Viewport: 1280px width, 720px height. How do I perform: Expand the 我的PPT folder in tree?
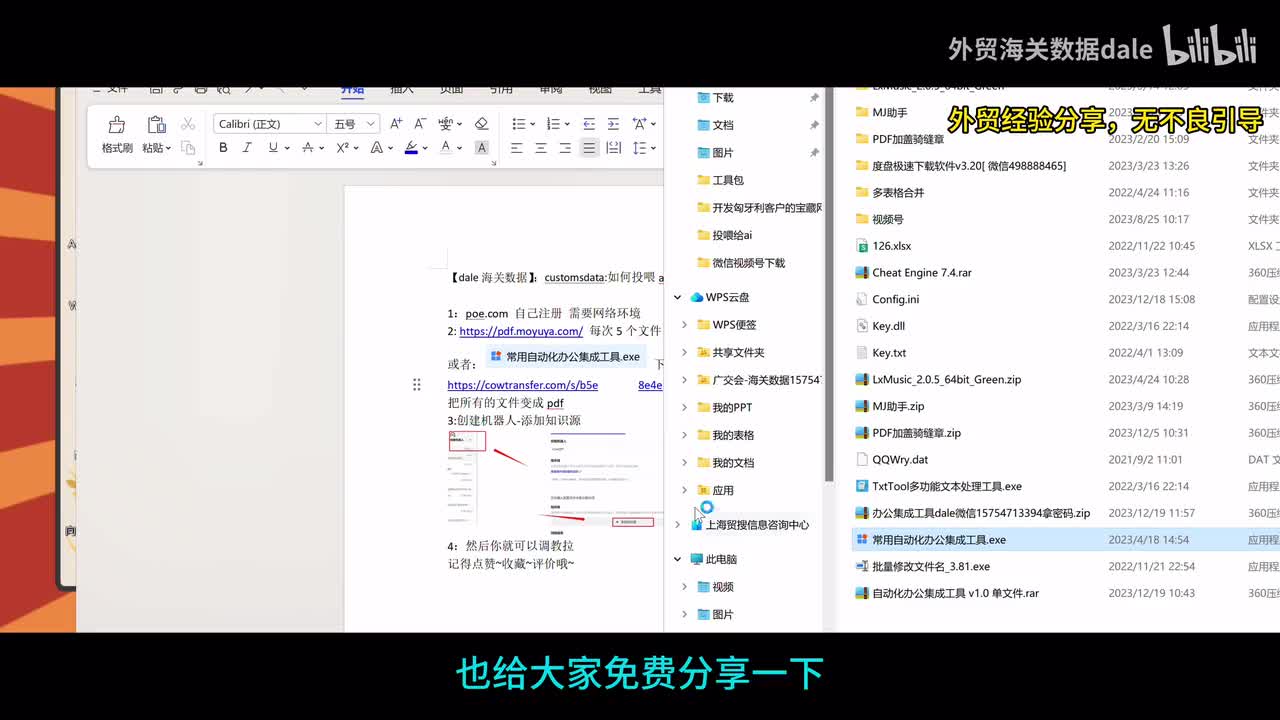coord(684,407)
